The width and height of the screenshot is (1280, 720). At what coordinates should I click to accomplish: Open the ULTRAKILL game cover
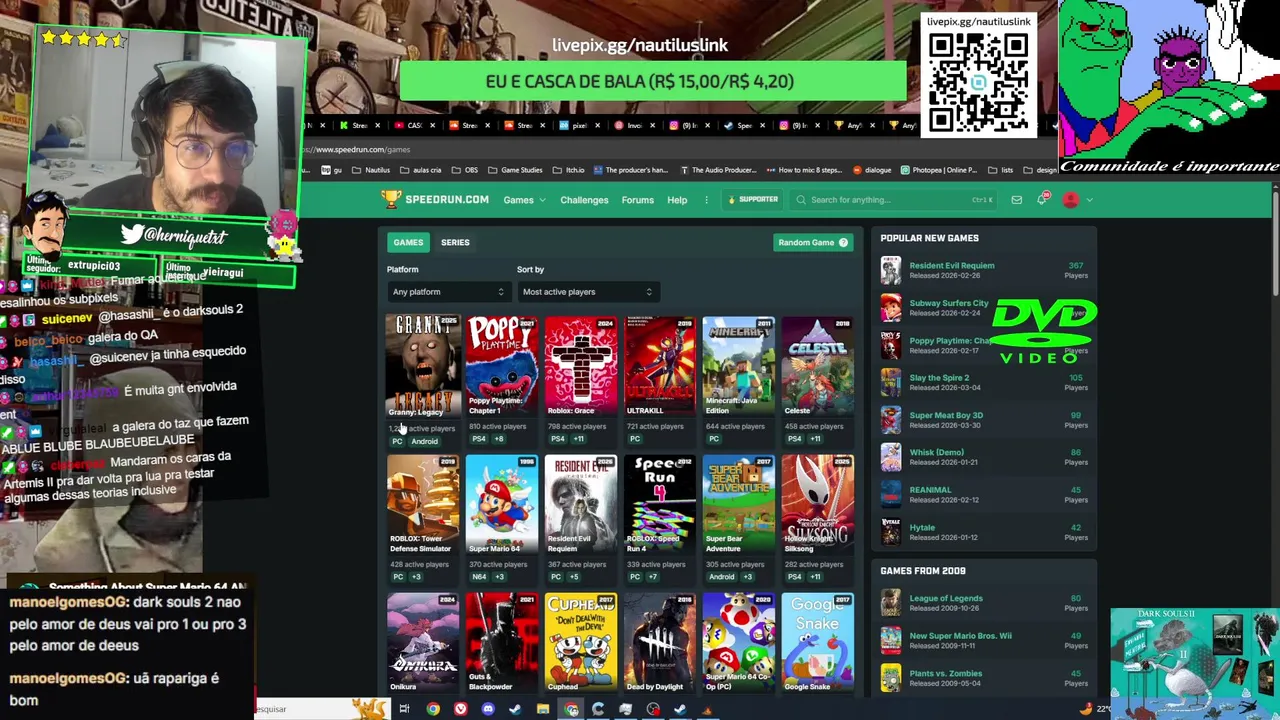click(660, 366)
